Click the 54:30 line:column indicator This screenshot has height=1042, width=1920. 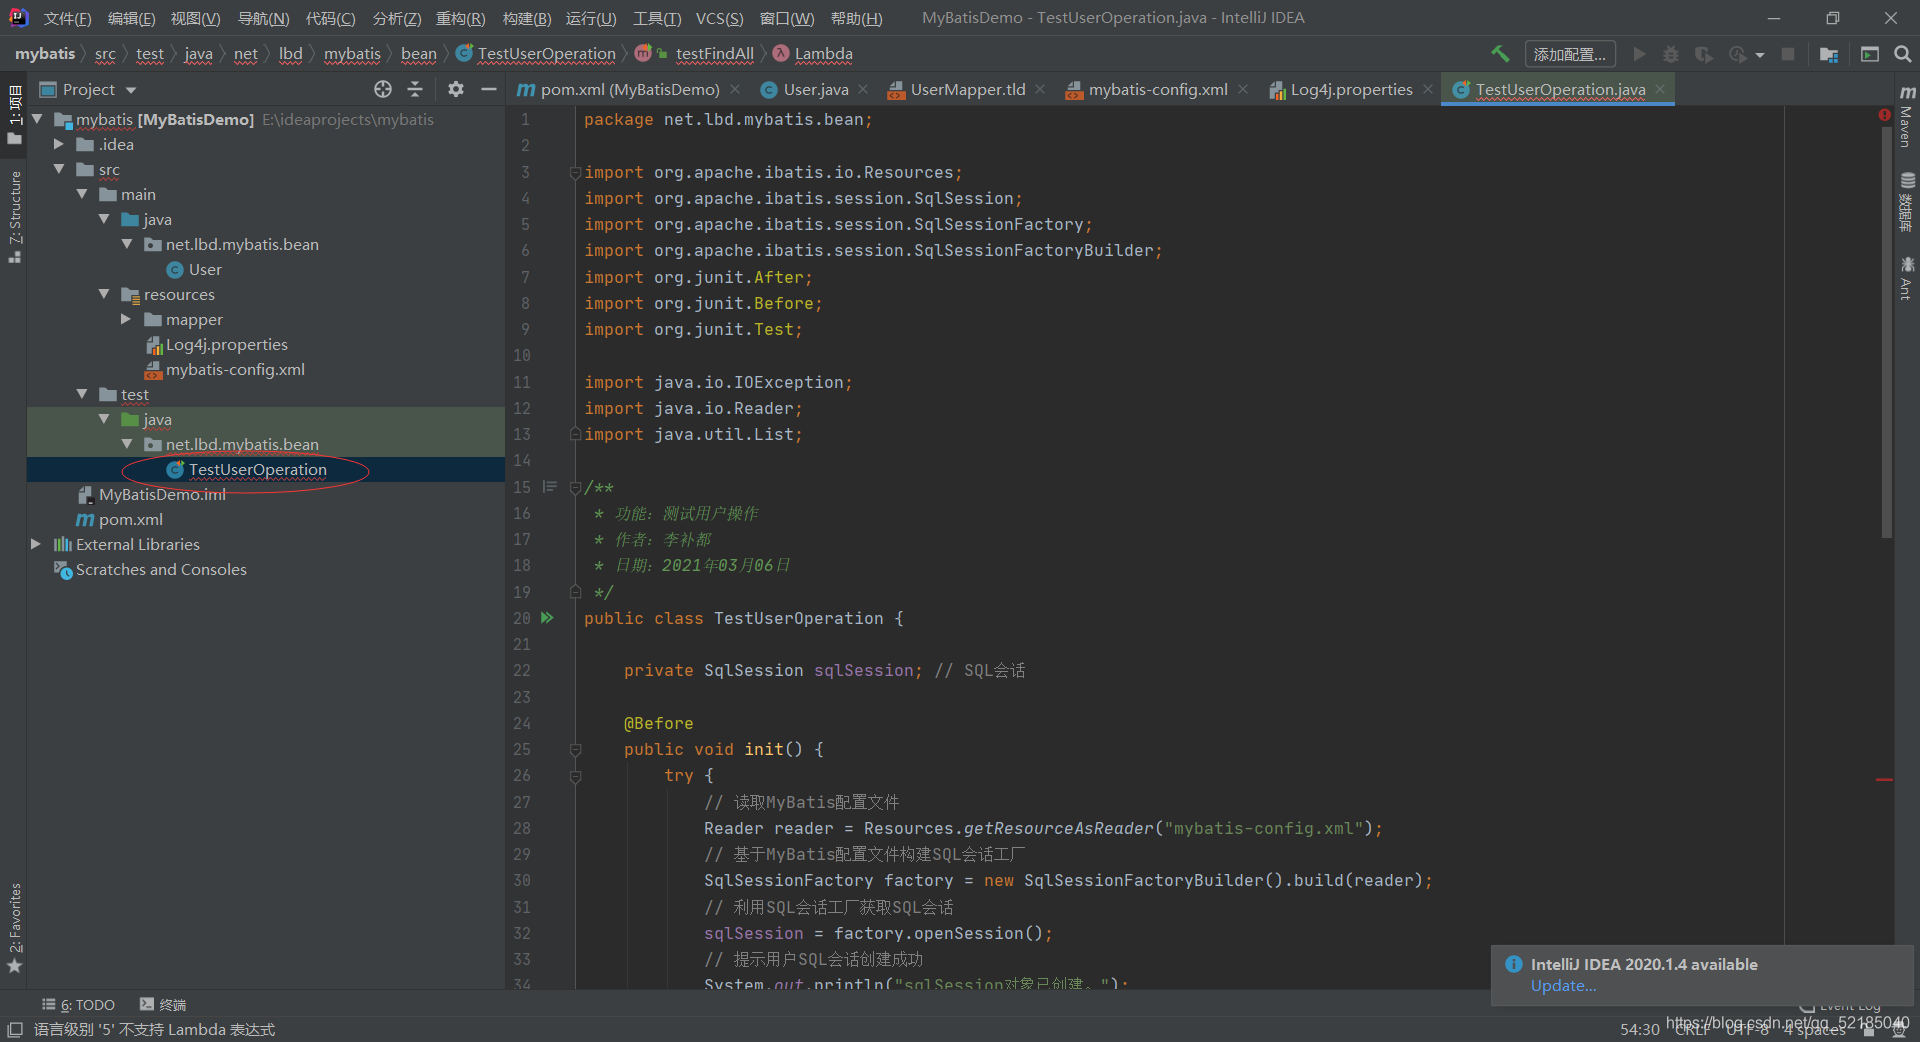pyautogui.click(x=1639, y=1029)
